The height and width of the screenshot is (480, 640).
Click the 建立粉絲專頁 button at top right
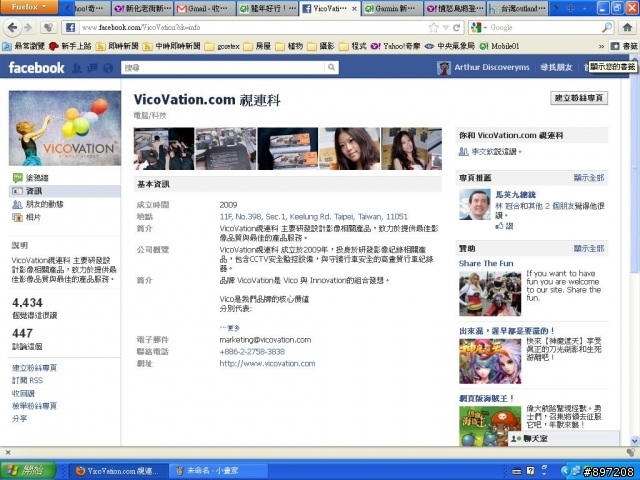coord(579,98)
